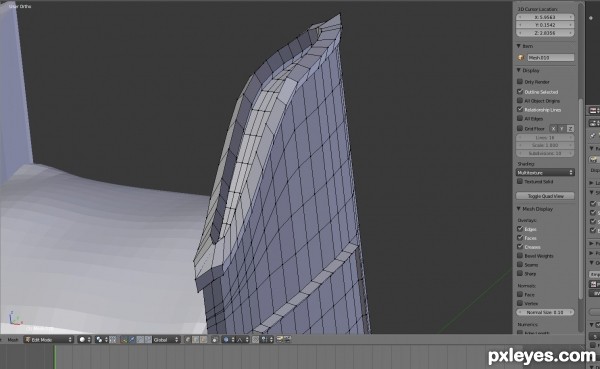Click the Toggle Quad View button
The image size is (600, 369).
coord(545,196)
